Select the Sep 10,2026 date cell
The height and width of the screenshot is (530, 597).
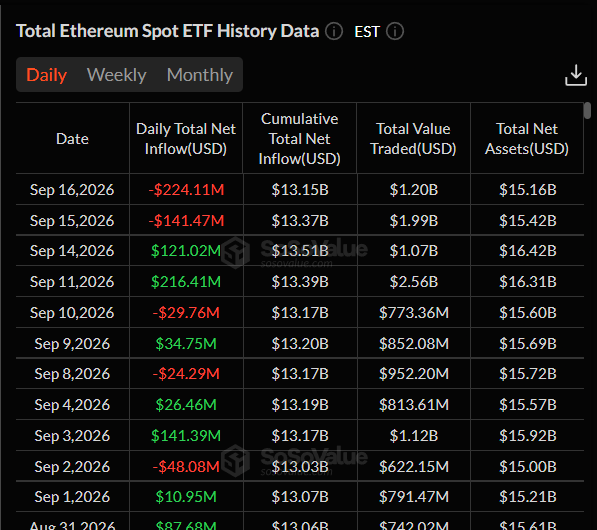[72, 313]
